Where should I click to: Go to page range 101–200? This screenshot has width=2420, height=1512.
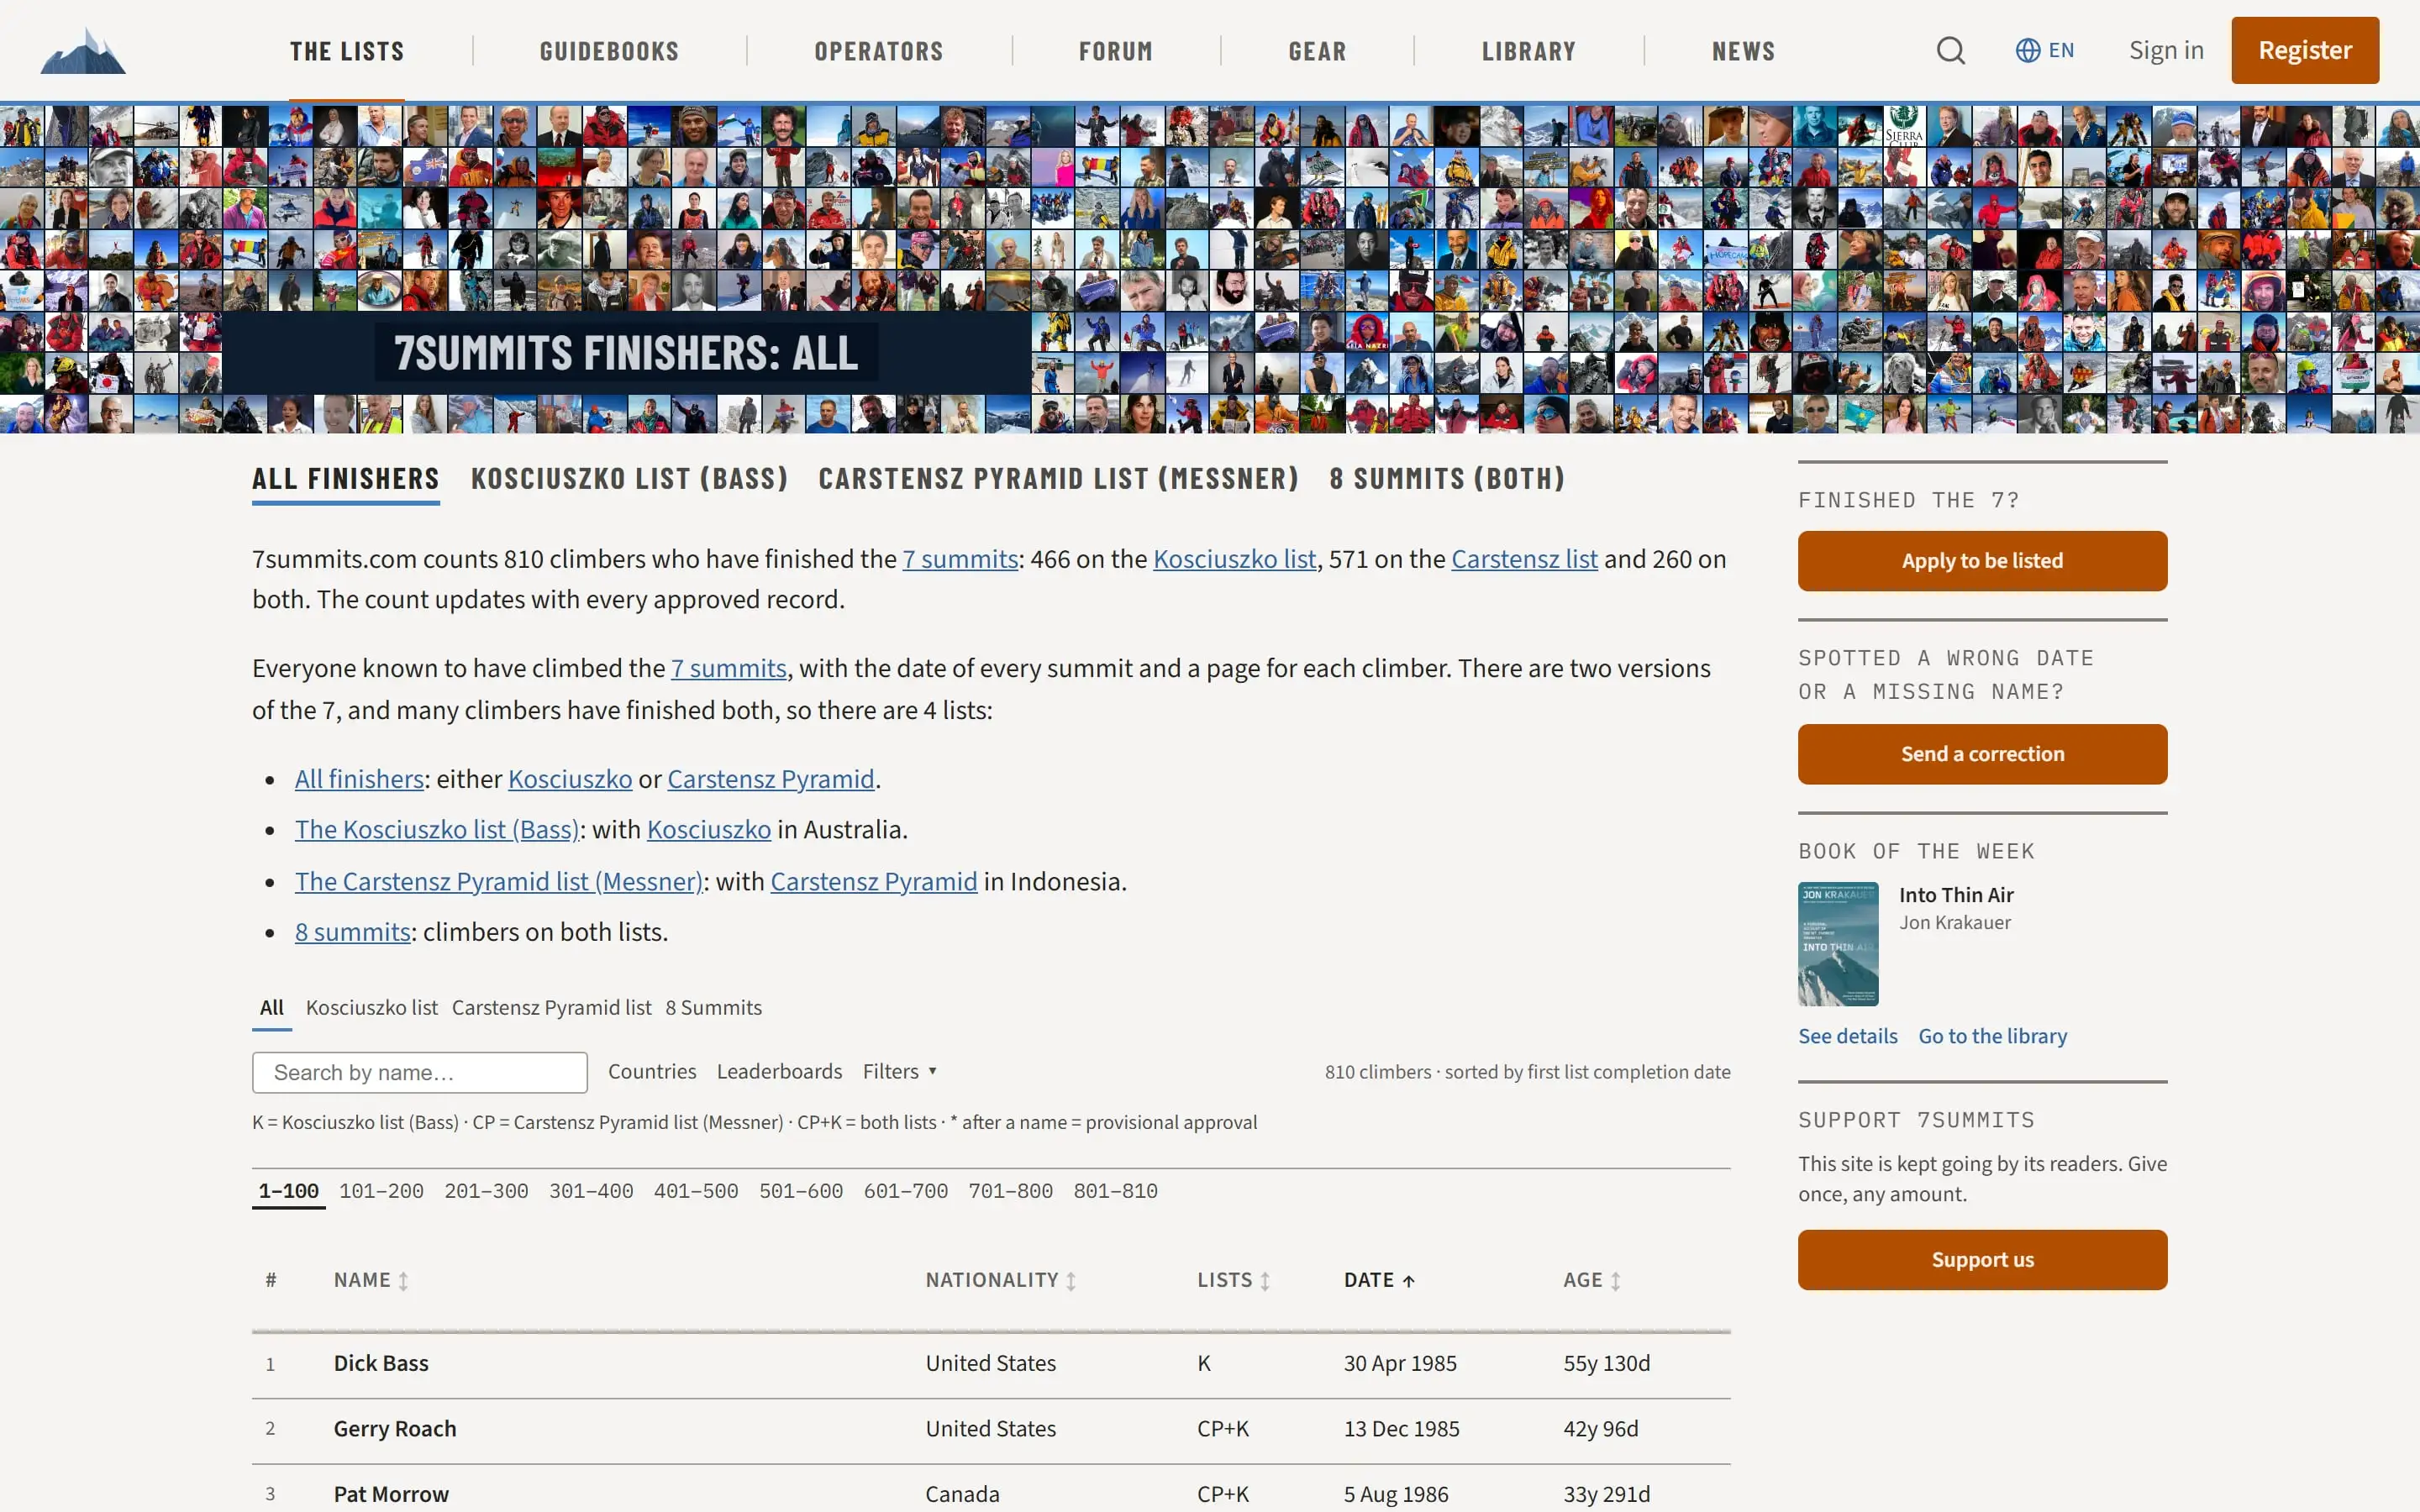(x=381, y=1191)
